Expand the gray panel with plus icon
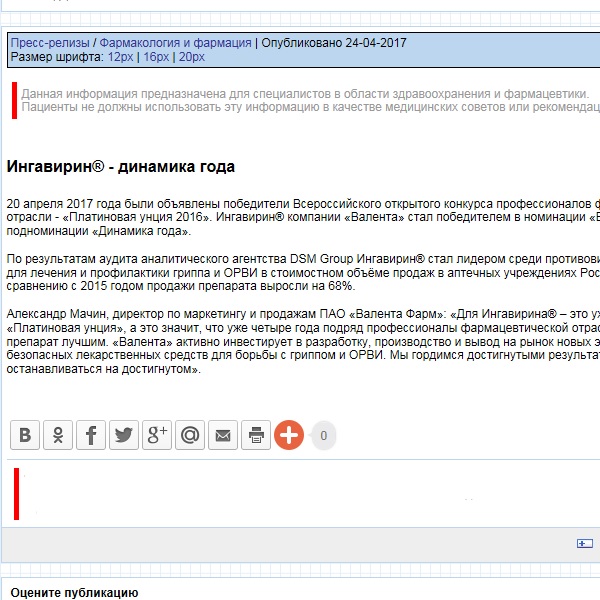This screenshot has width=600, height=600. 585,543
